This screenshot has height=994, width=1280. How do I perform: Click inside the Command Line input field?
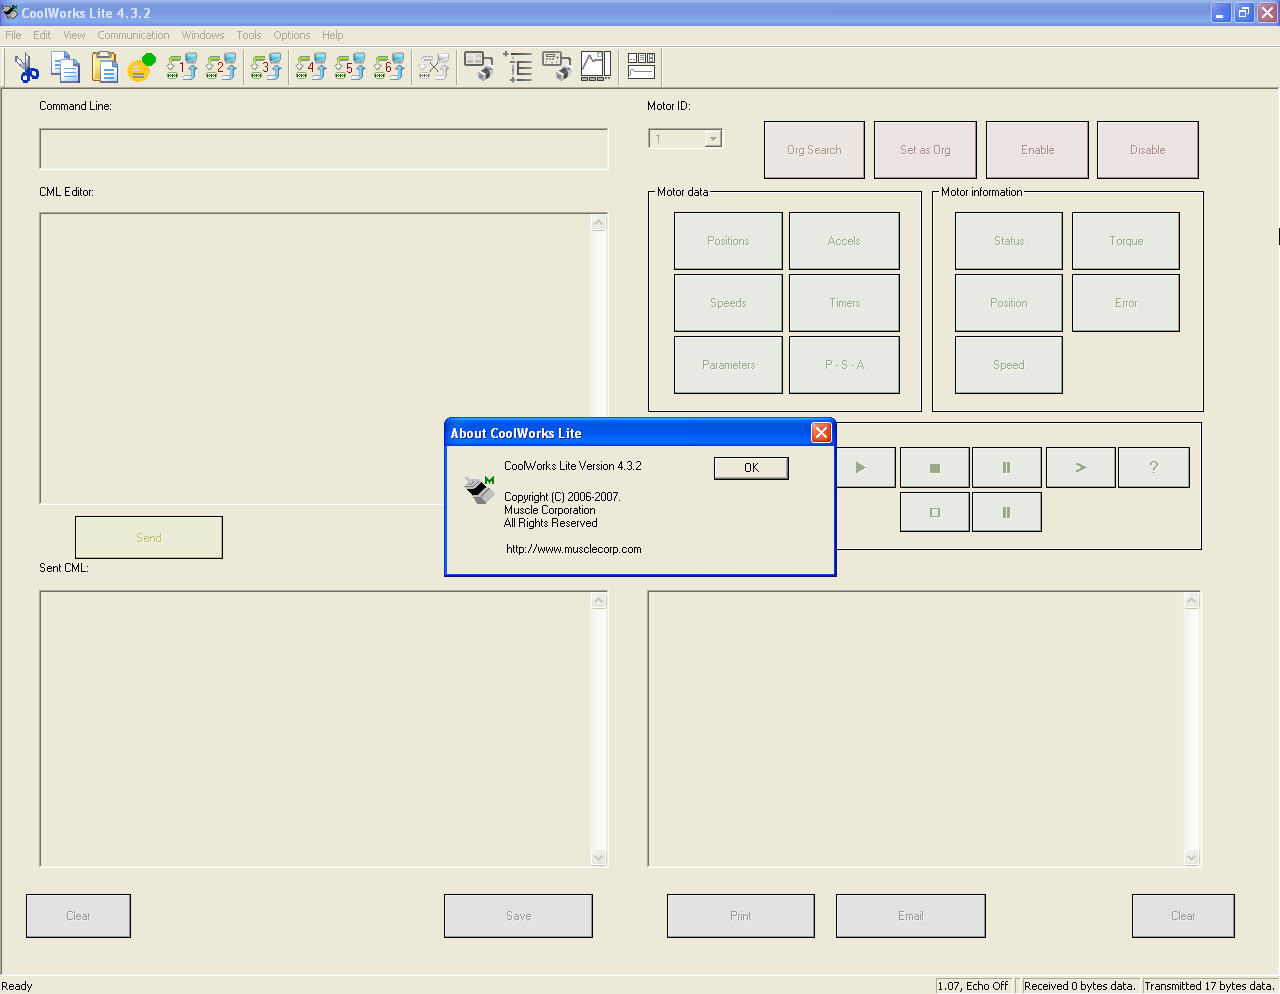324,149
